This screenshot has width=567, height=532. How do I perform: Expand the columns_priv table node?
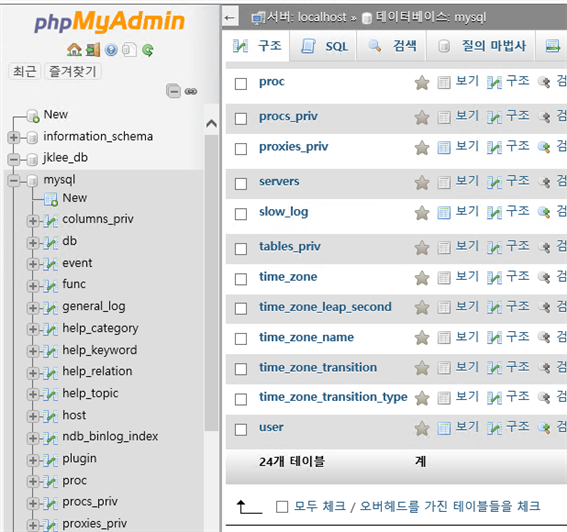[x=33, y=221]
